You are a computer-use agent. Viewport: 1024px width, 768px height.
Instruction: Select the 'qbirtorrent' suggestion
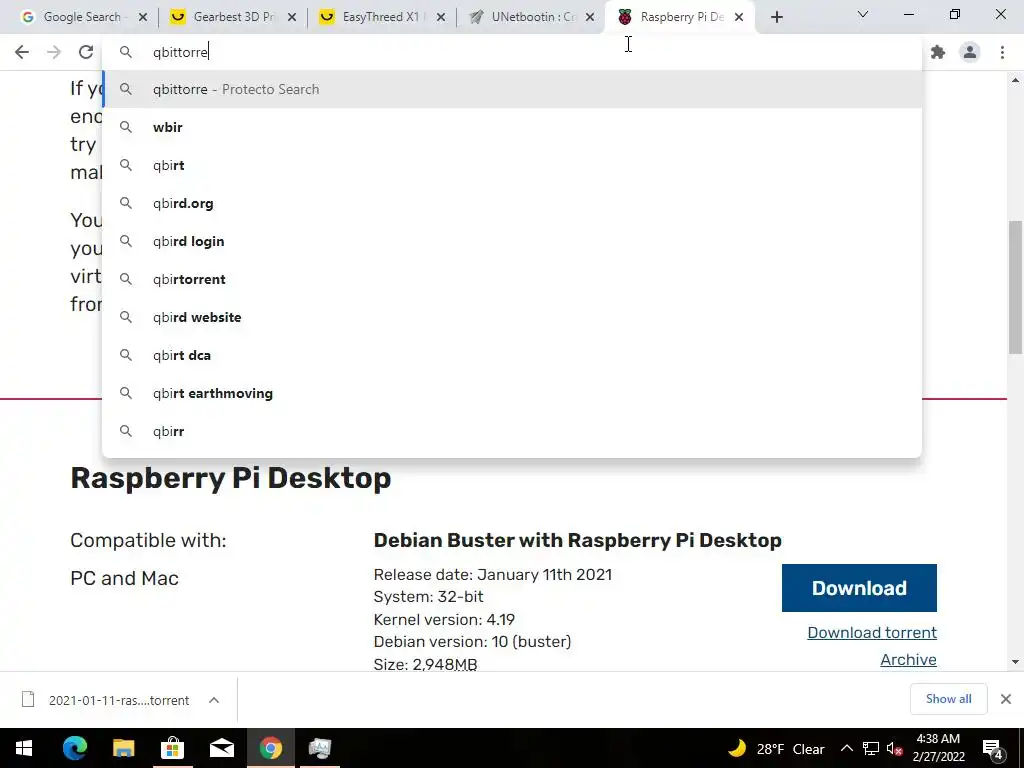click(512, 279)
